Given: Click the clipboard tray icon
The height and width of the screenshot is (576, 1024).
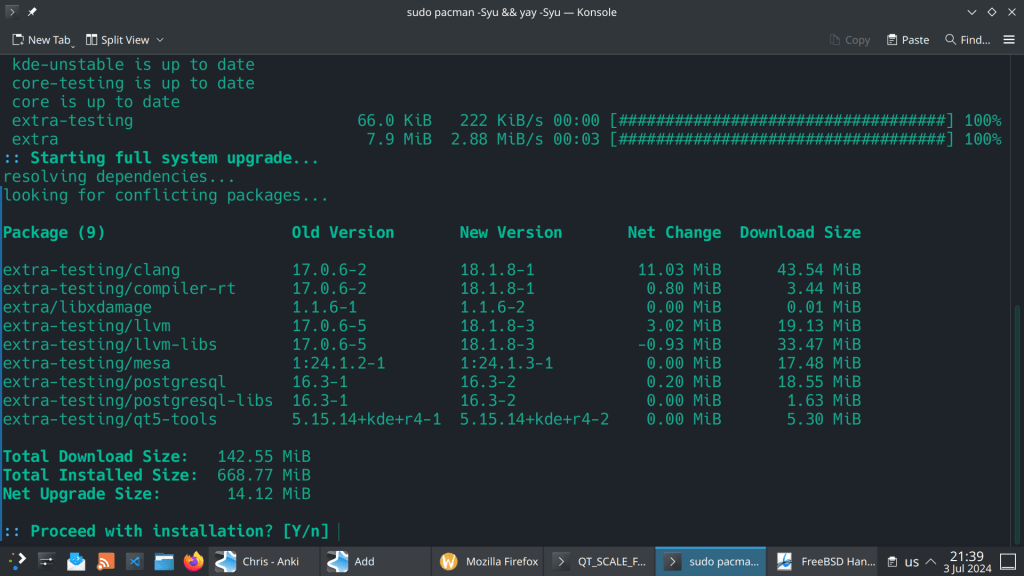Looking at the screenshot, I should [x=890, y=561].
